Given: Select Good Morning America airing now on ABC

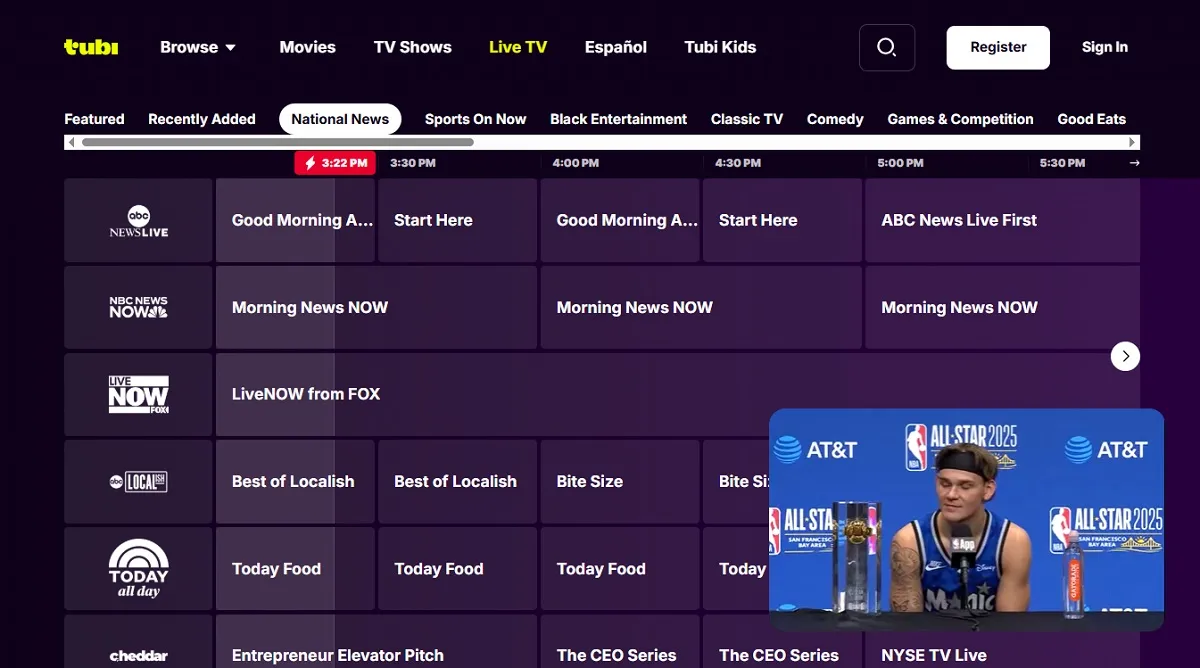Looking at the screenshot, I should coord(295,220).
